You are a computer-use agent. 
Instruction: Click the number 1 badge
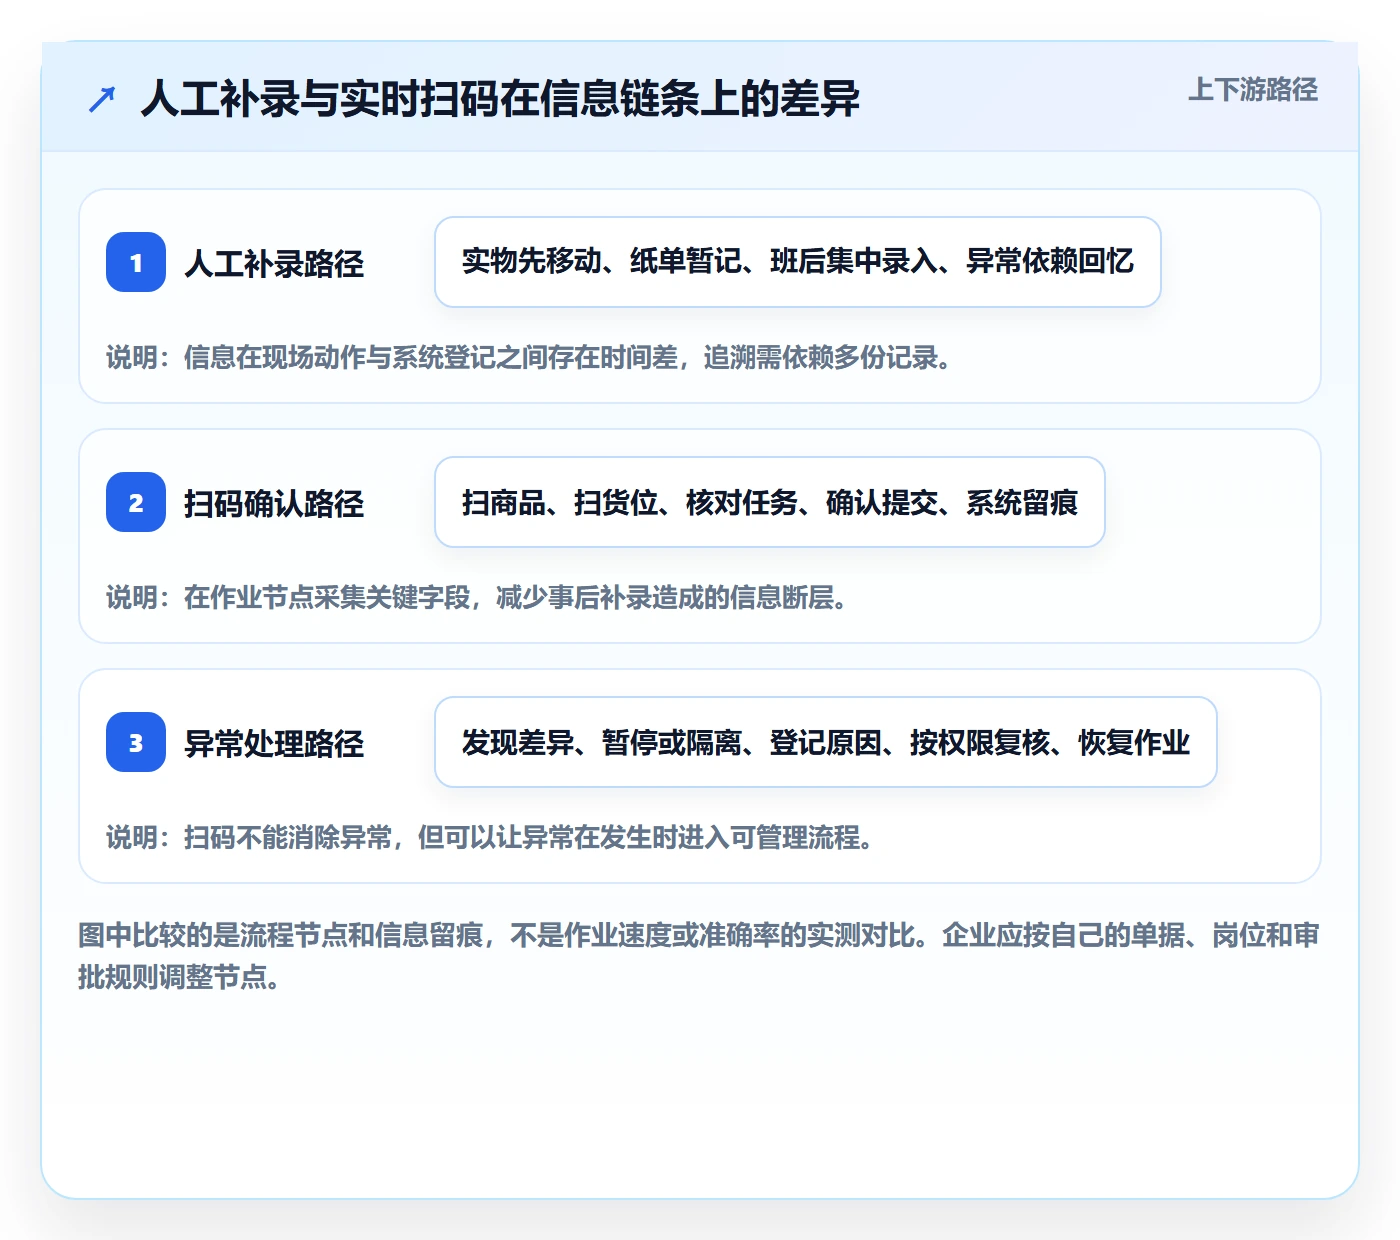click(136, 262)
